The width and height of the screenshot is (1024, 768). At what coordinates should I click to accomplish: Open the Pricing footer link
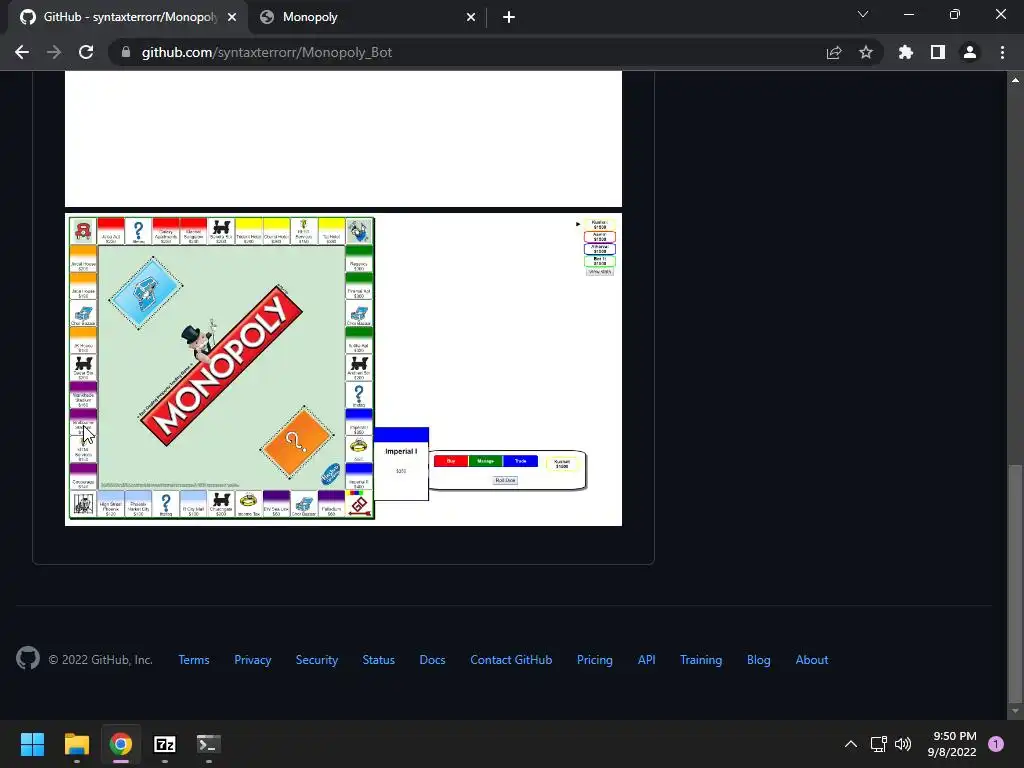point(595,660)
